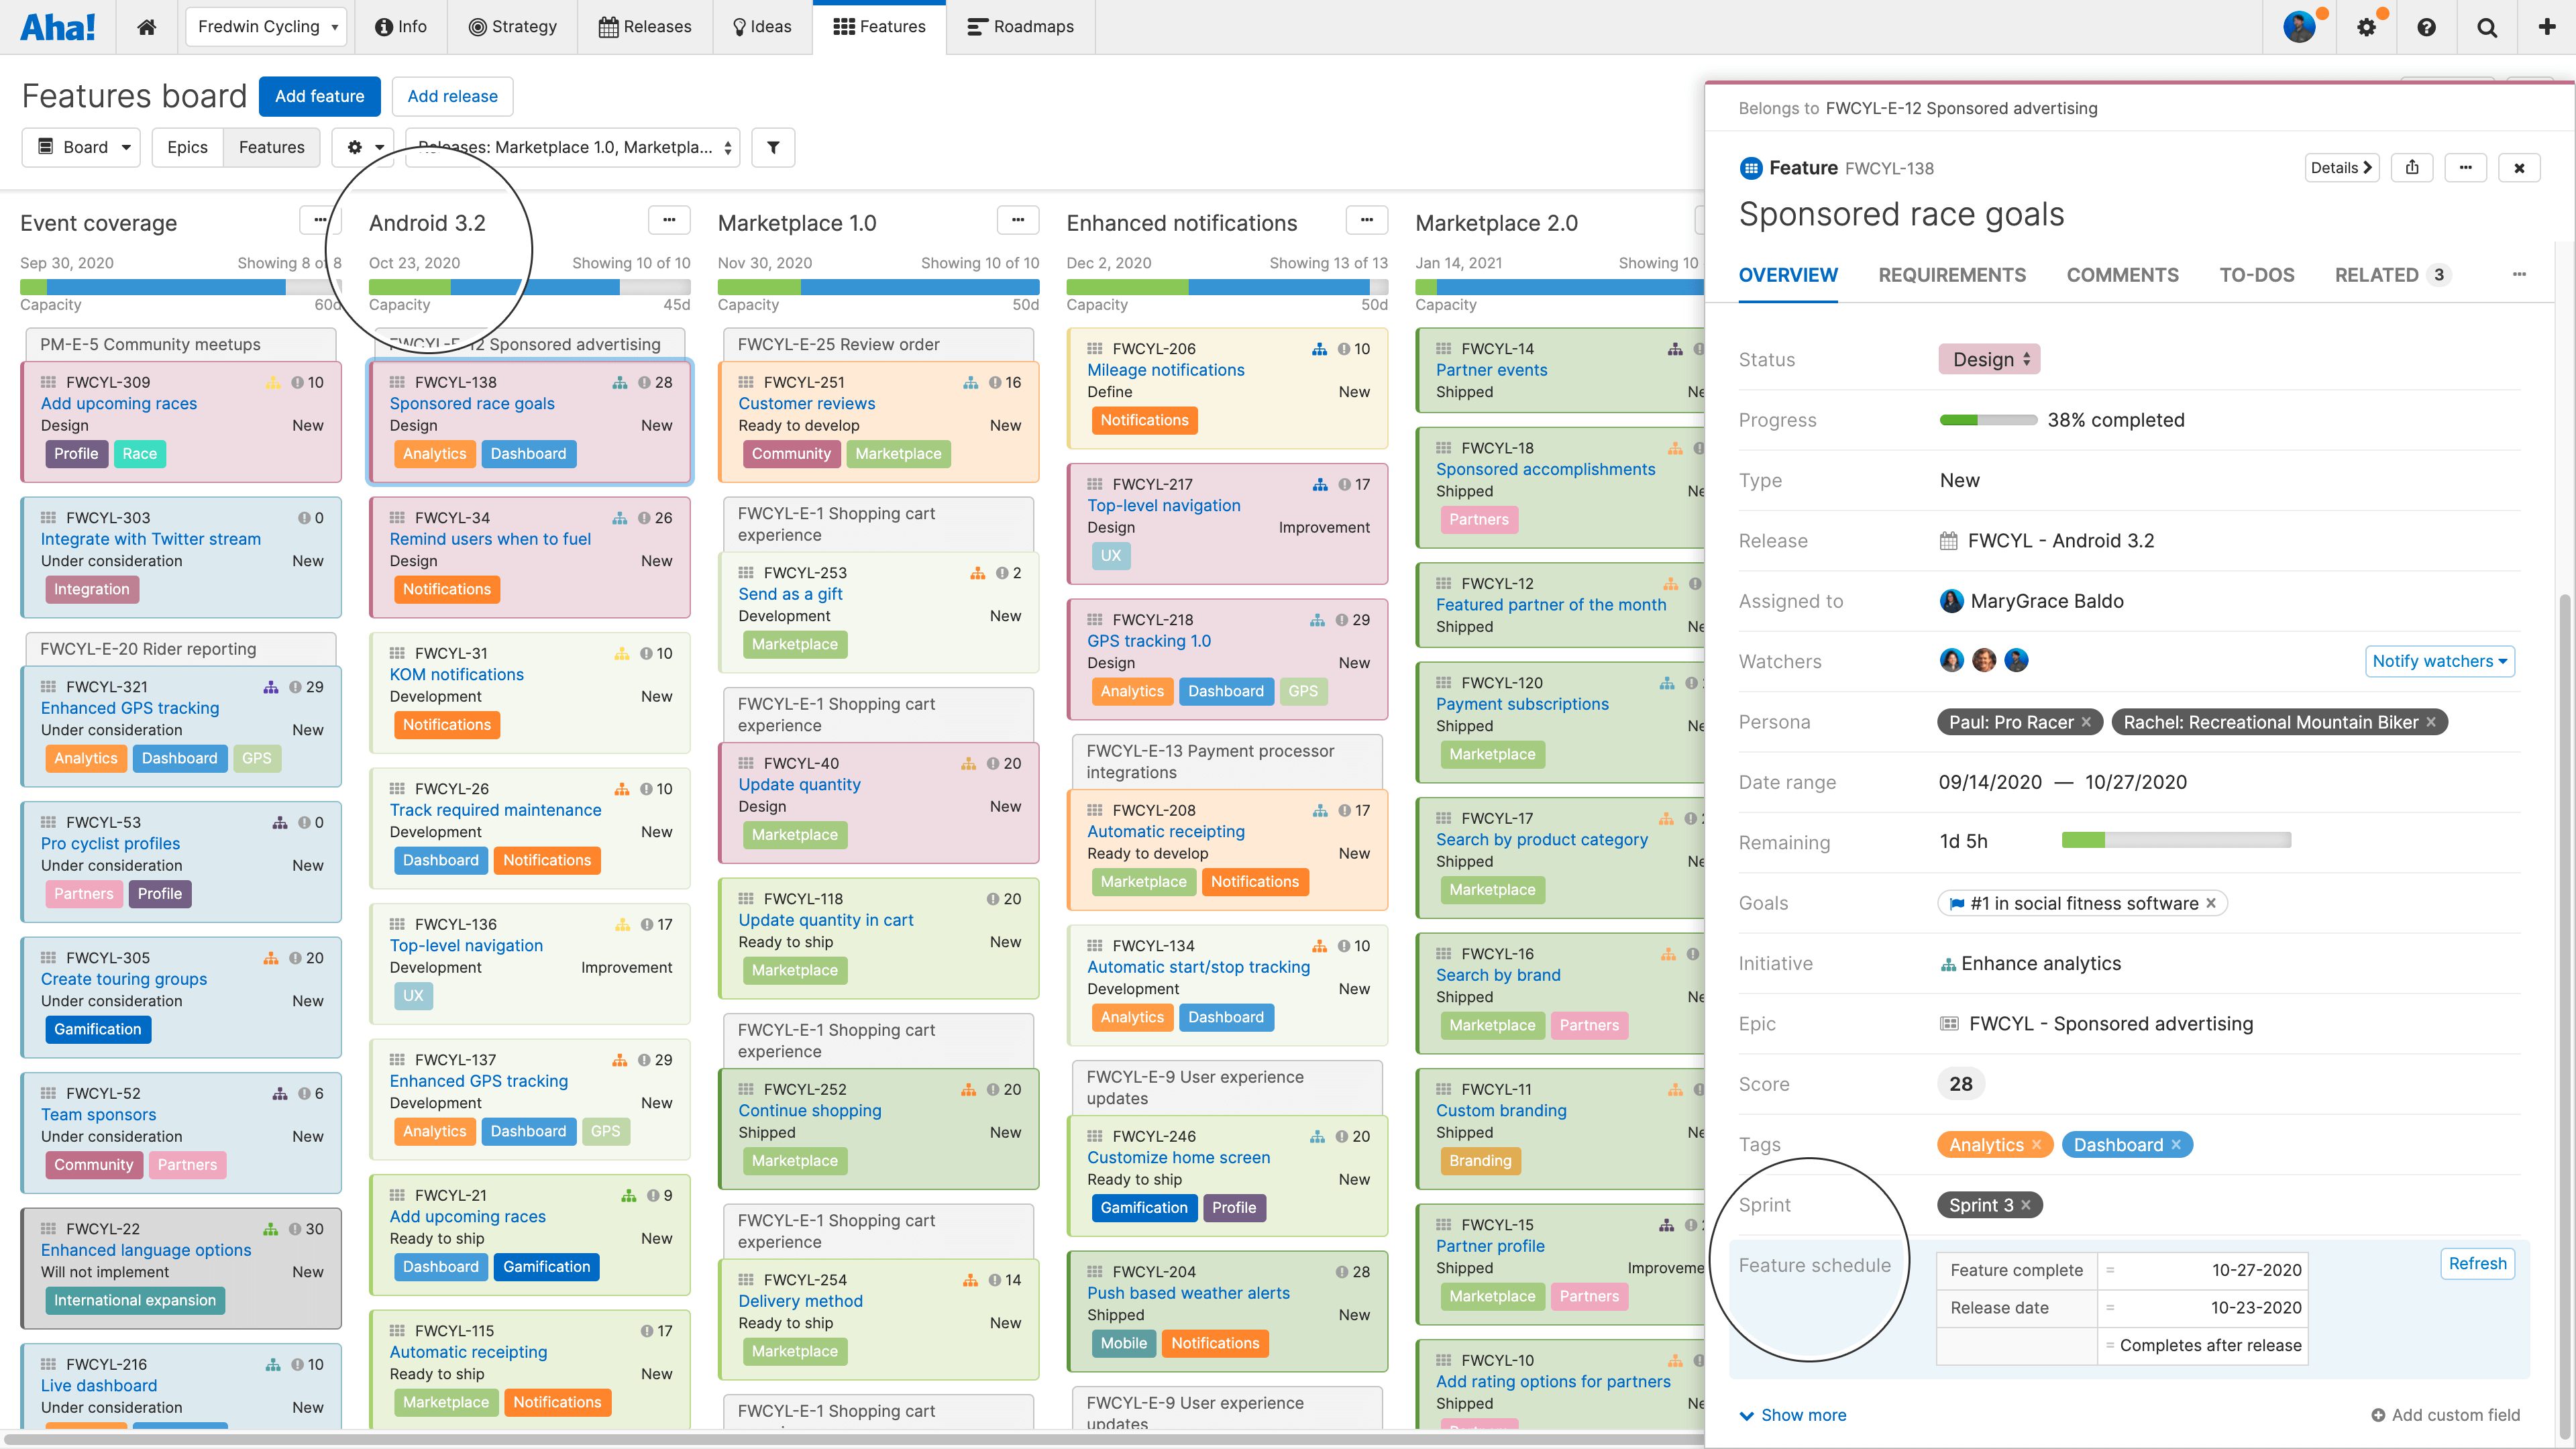2576x1449 pixels.
Task: Click the Add feature button
Action: pos(319,96)
